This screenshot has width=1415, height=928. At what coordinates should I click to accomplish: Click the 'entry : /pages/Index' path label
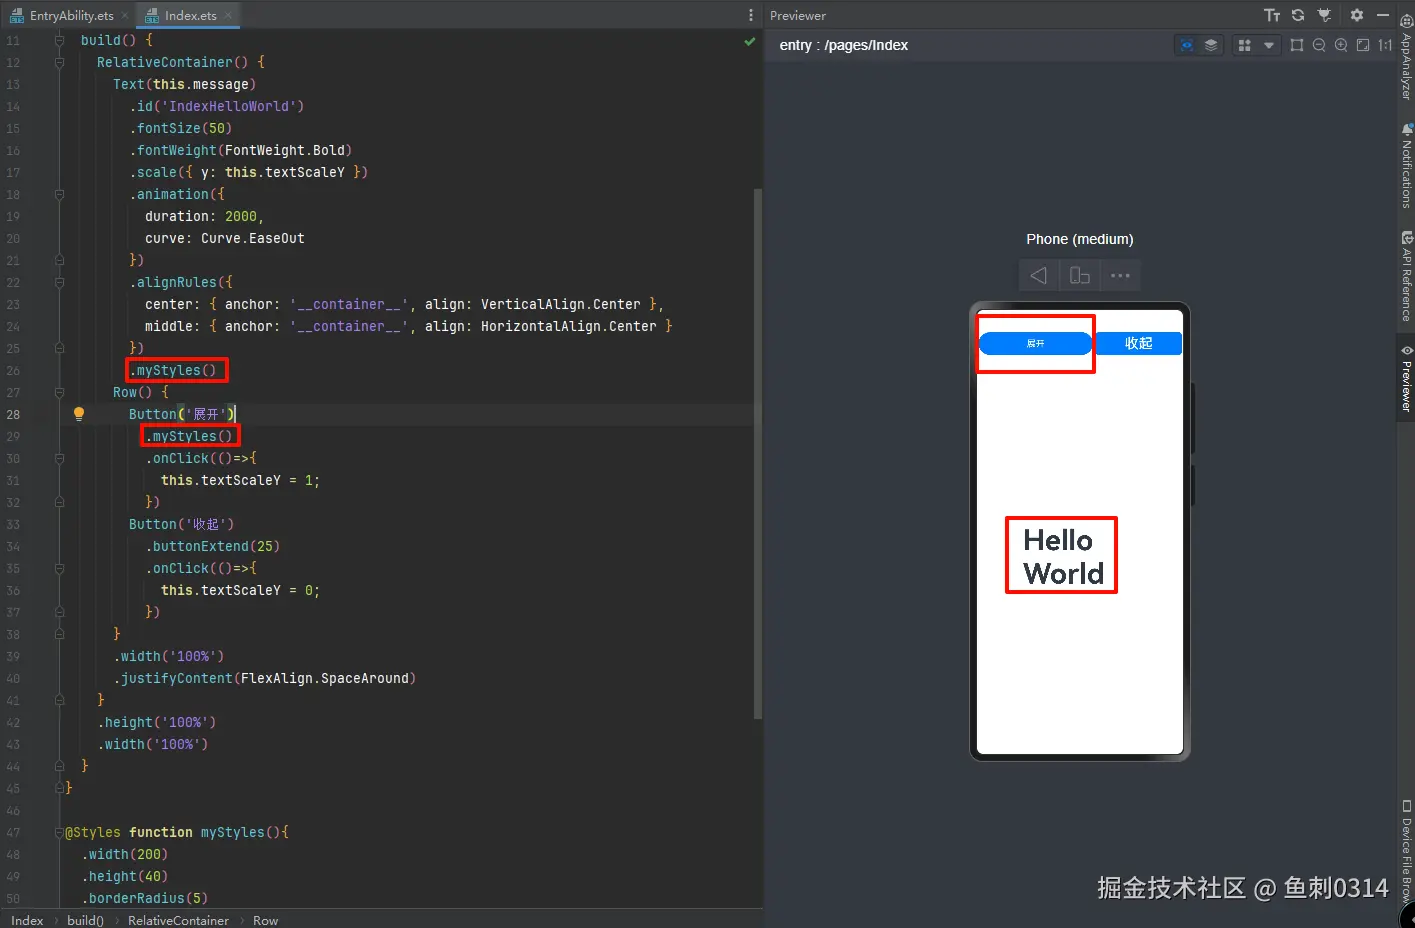[843, 45]
